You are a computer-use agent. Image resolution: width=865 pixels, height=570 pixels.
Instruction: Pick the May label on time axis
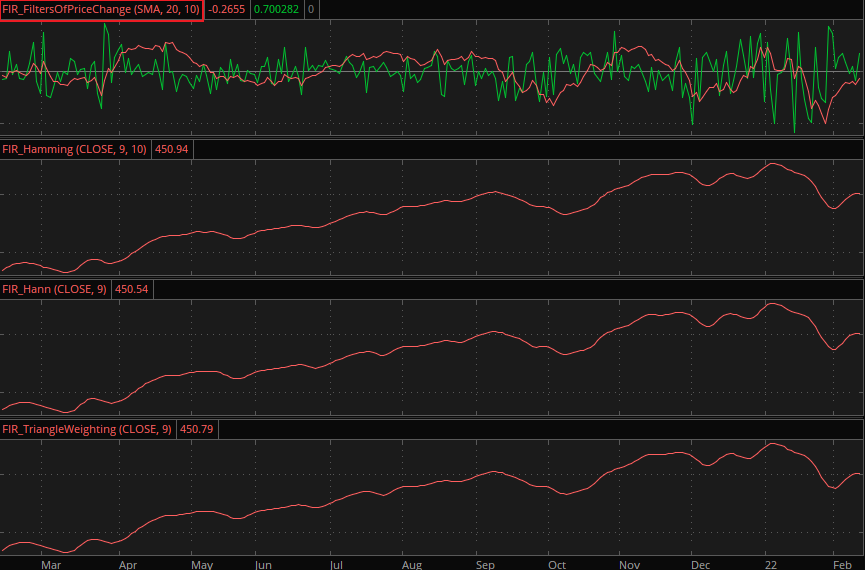point(201,563)
